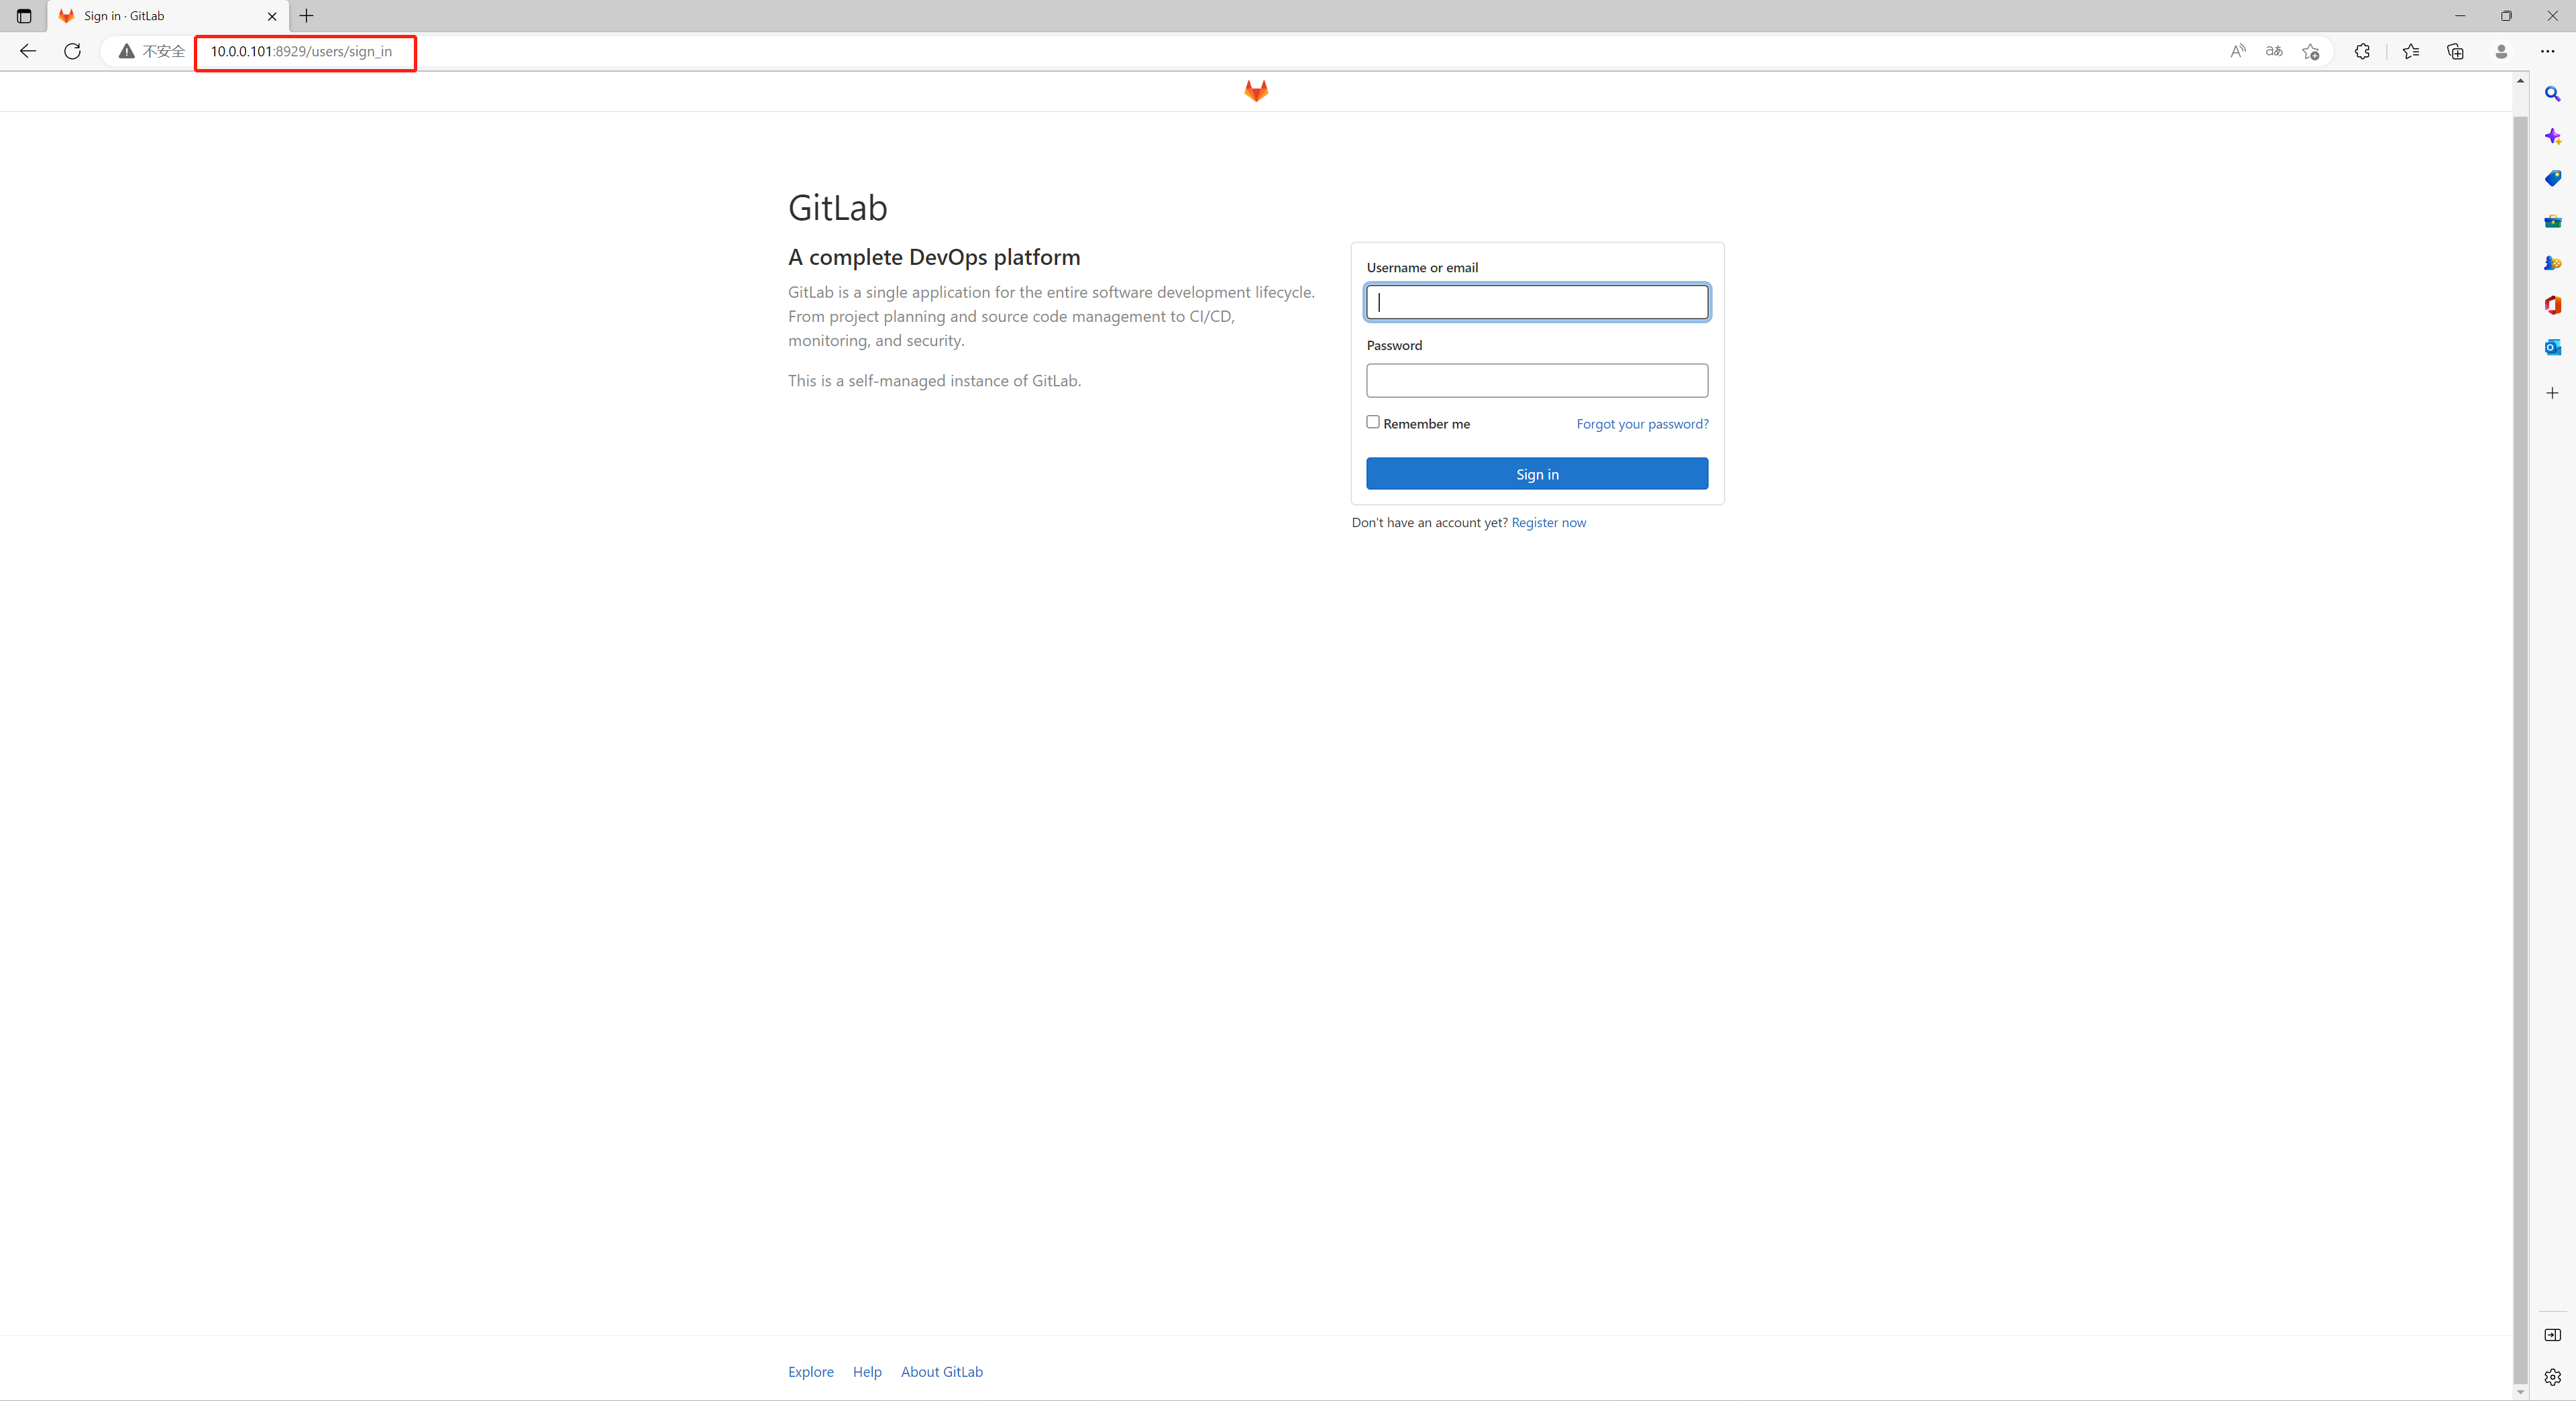This screenshot has height=1401, width=2576.
Task: Open the browser profile avatar icon
Action: pos(2501,51)
